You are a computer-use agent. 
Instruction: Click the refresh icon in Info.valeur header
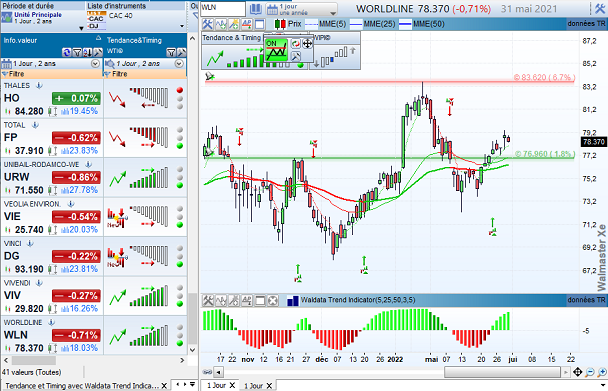point(66,52)
